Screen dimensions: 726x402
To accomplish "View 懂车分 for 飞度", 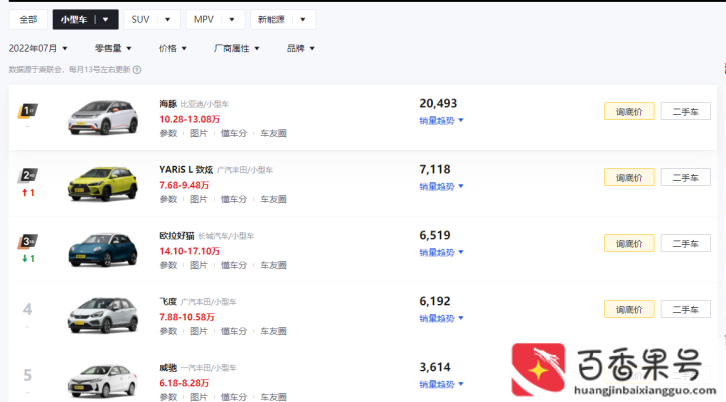I will 234,331.
